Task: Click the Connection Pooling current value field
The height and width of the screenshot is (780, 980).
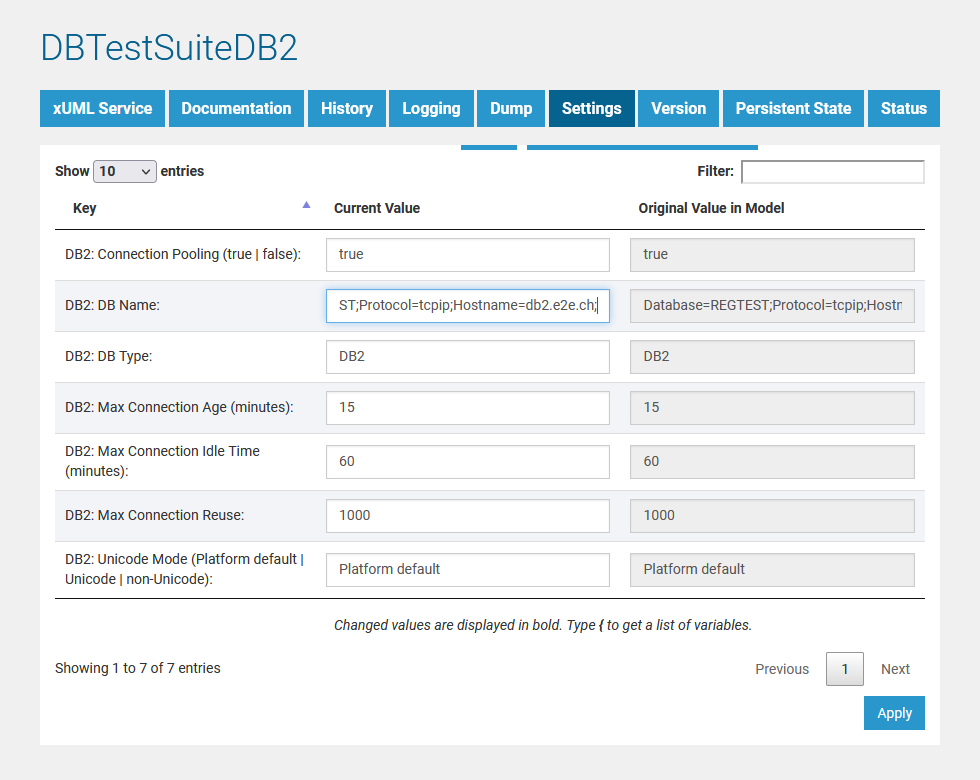Action: click(x=467, y=254)
